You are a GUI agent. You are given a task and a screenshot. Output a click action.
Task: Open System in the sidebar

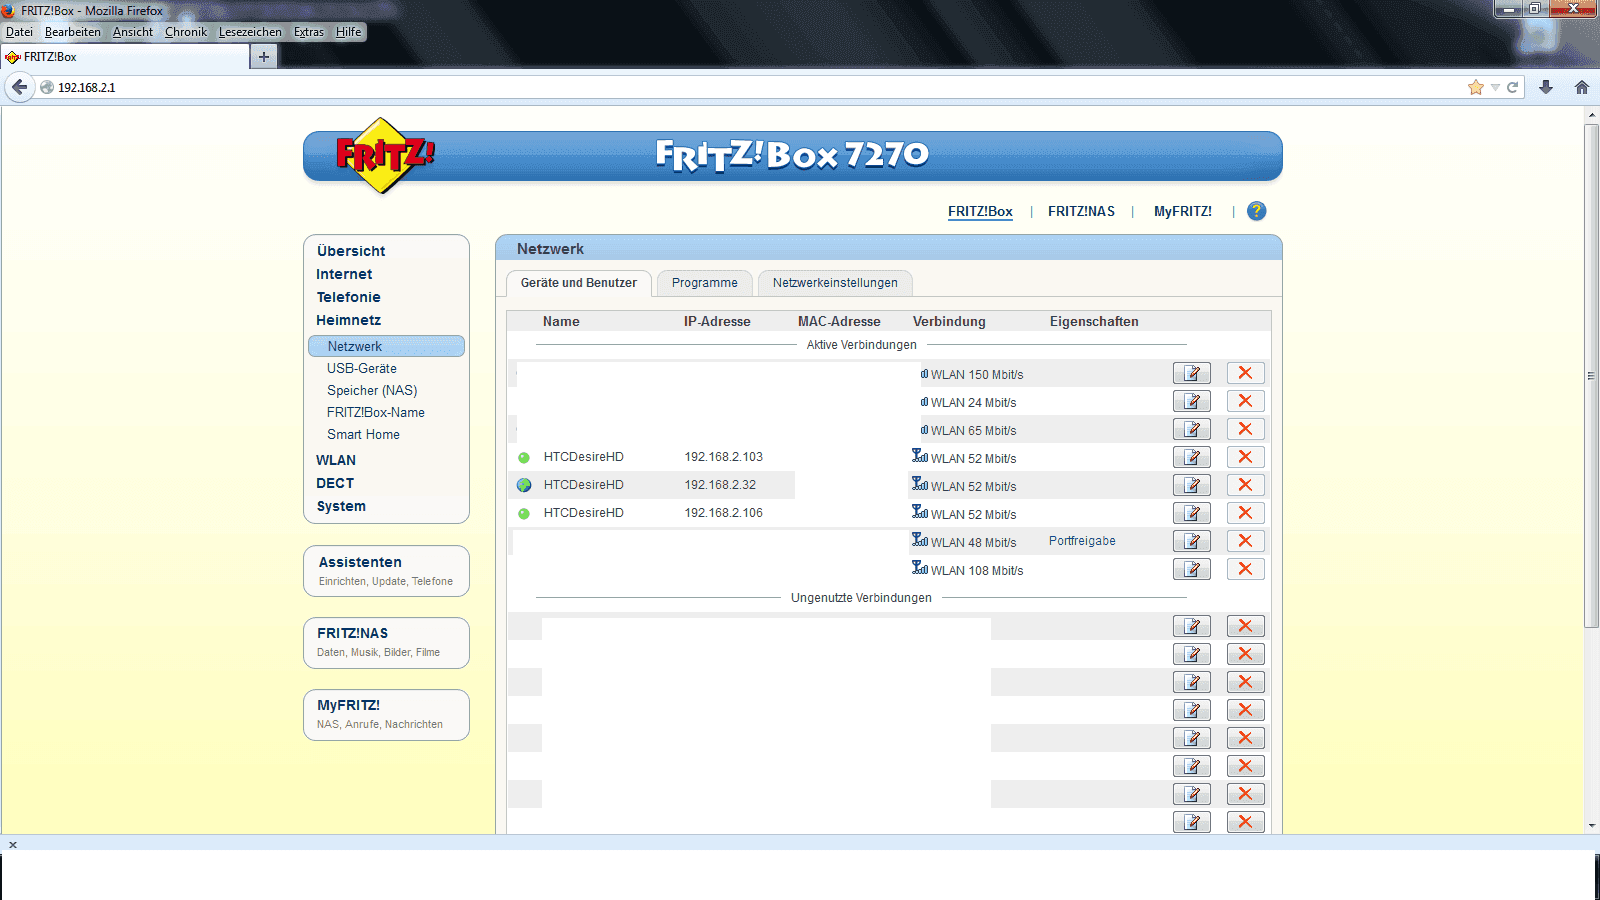(x=341, y=506)
